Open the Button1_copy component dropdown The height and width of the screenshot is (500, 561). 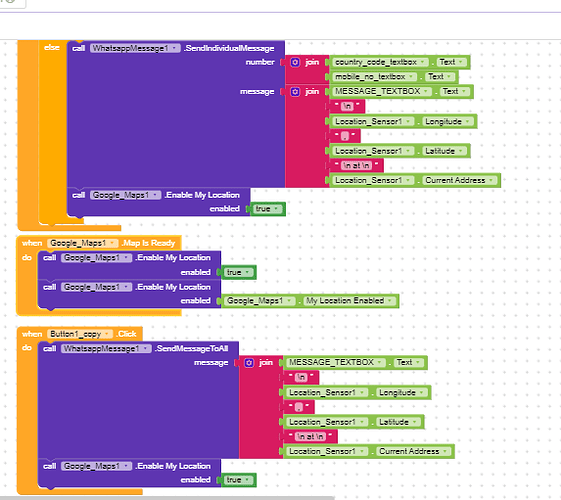pyautogui.click(x=79, y=334)
